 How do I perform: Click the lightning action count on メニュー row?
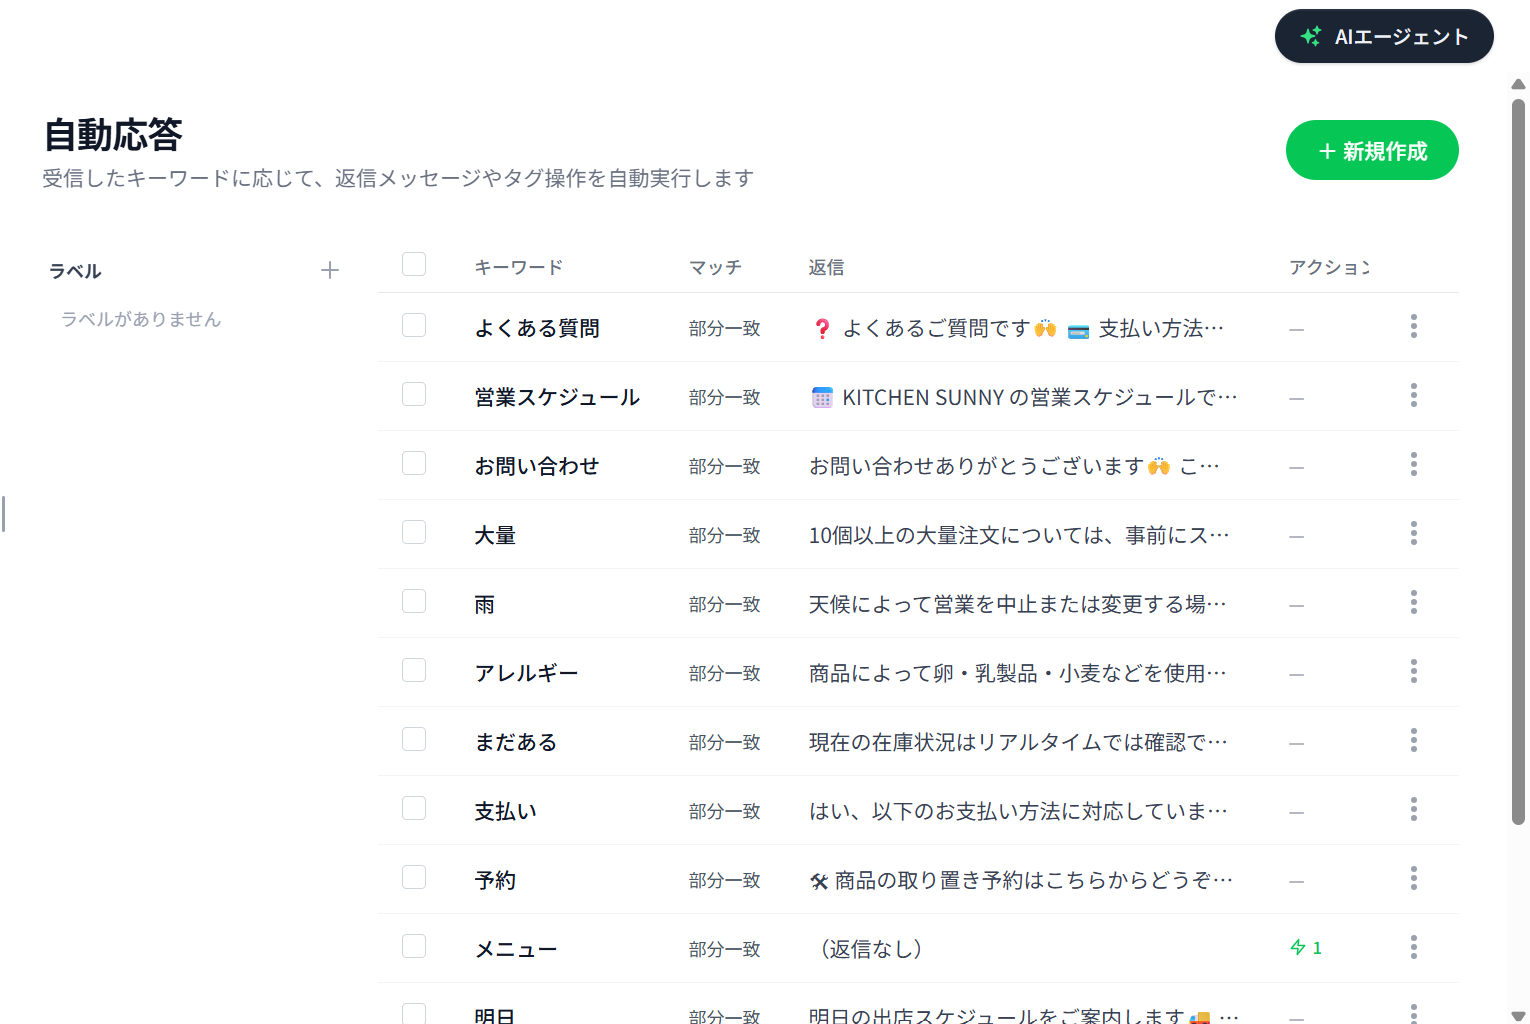click(1306, 947)
